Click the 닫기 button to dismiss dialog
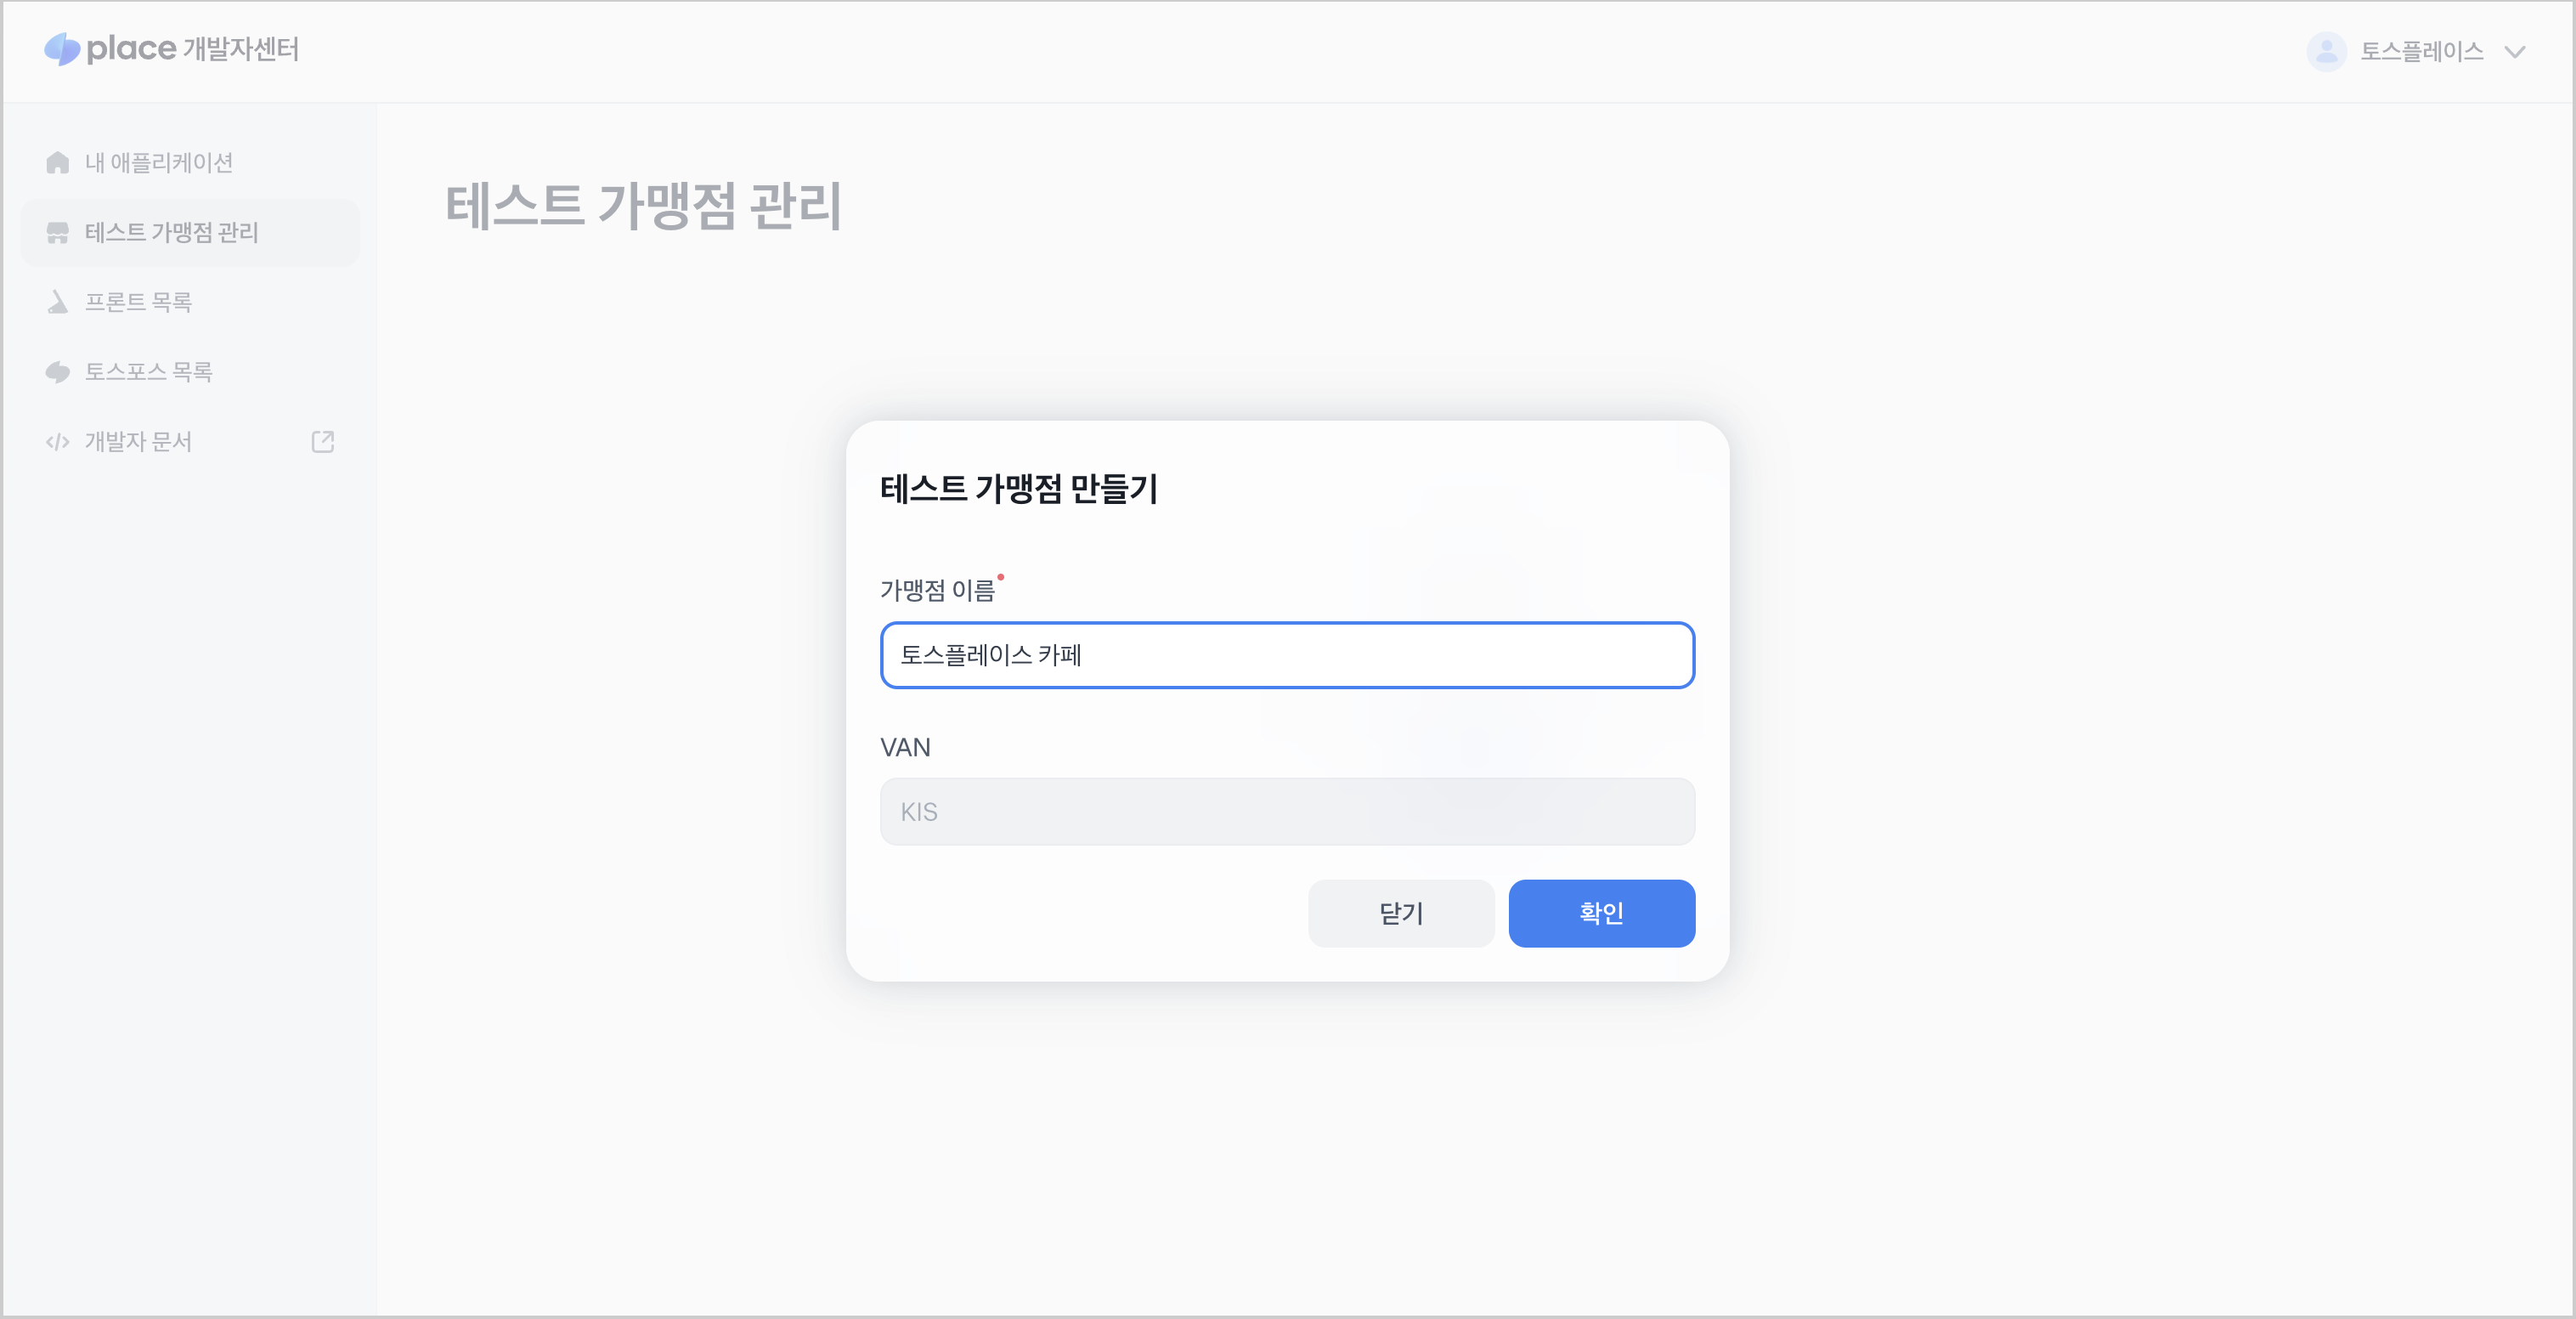2576x1319 pixels. pyautogui.click(x=1401, y=913)
